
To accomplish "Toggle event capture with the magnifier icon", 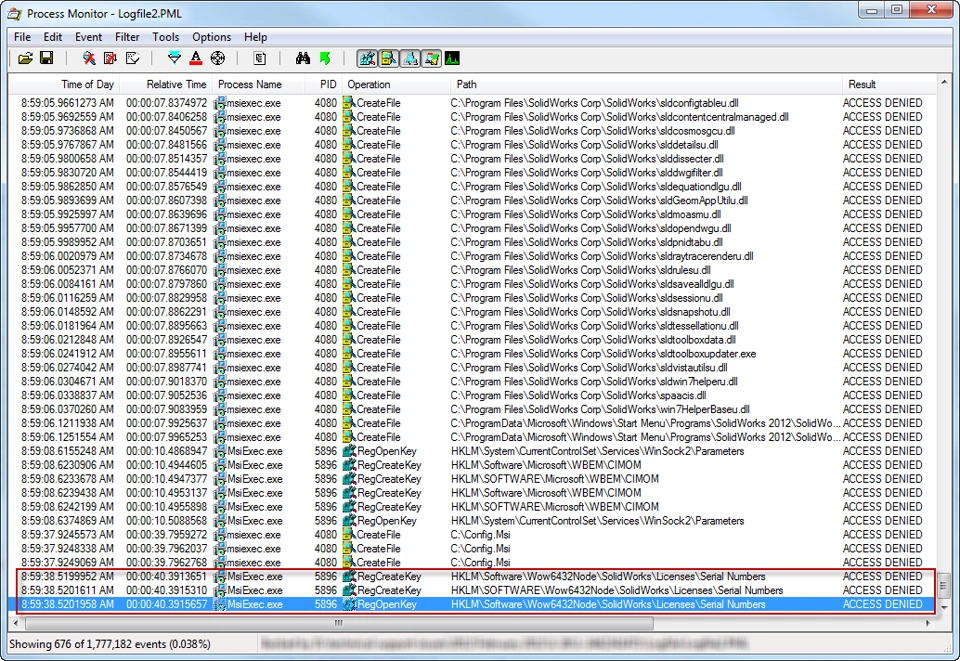I will click(x=89, y=59).
